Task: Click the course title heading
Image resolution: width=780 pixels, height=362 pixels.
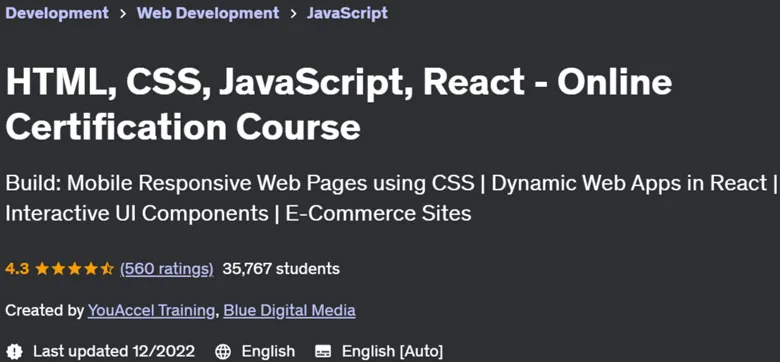Action: click(x=338, y=105)
